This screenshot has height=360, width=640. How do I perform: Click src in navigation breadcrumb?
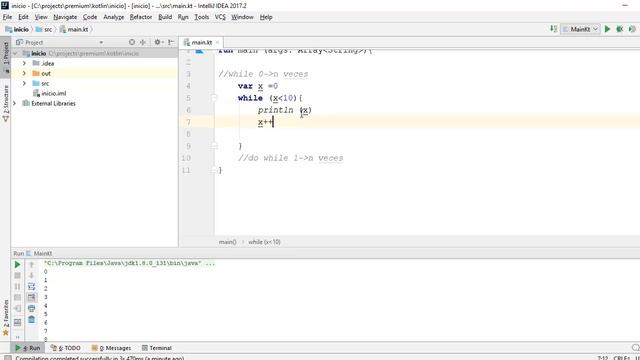coord(44,29)
